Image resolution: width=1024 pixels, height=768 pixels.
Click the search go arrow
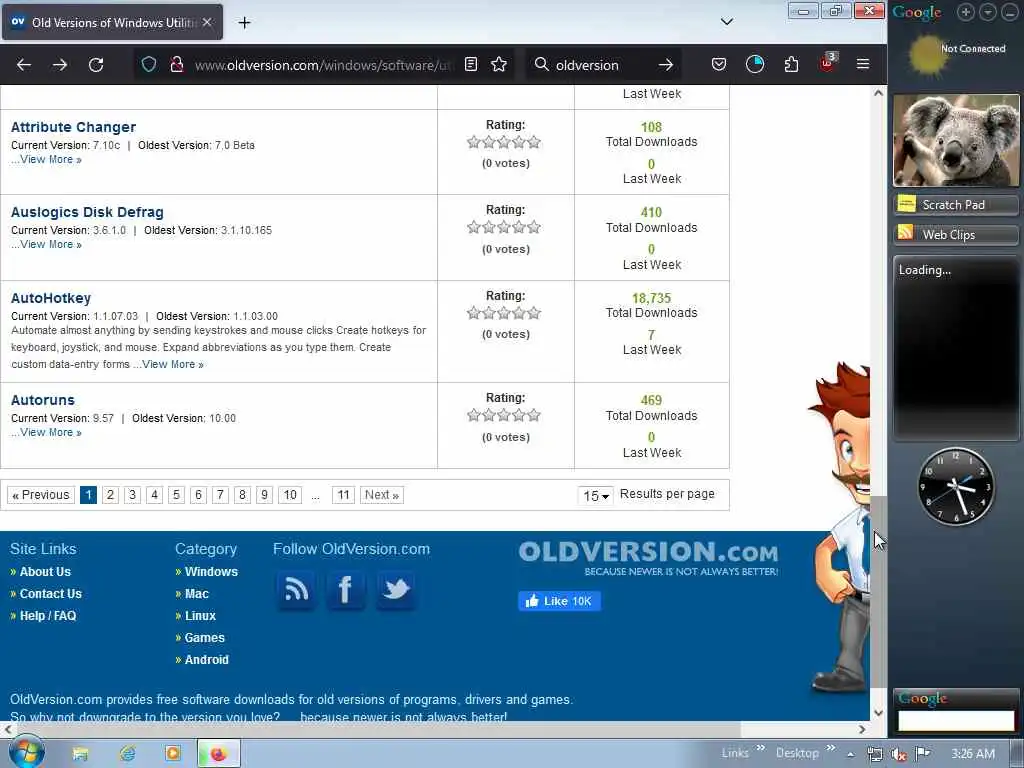[x=665, y=65]
